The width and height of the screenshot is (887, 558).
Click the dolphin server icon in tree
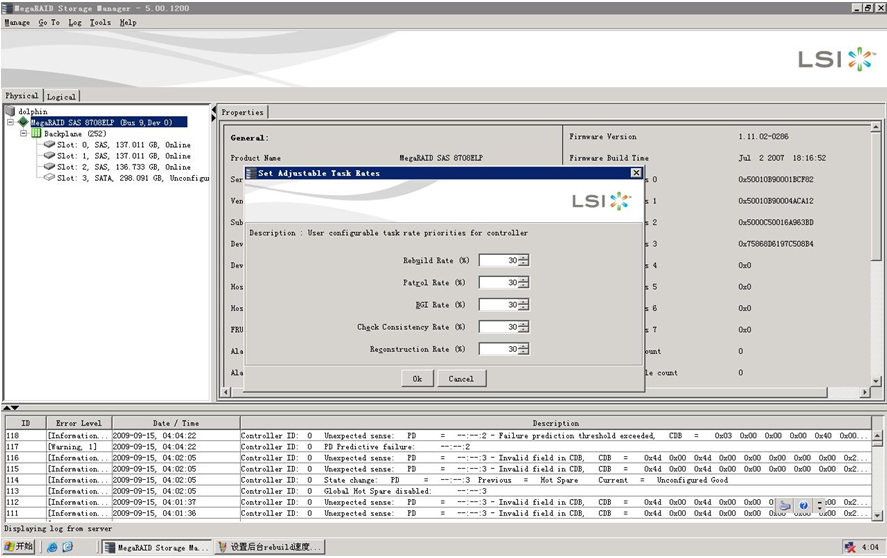click(11, 111)
